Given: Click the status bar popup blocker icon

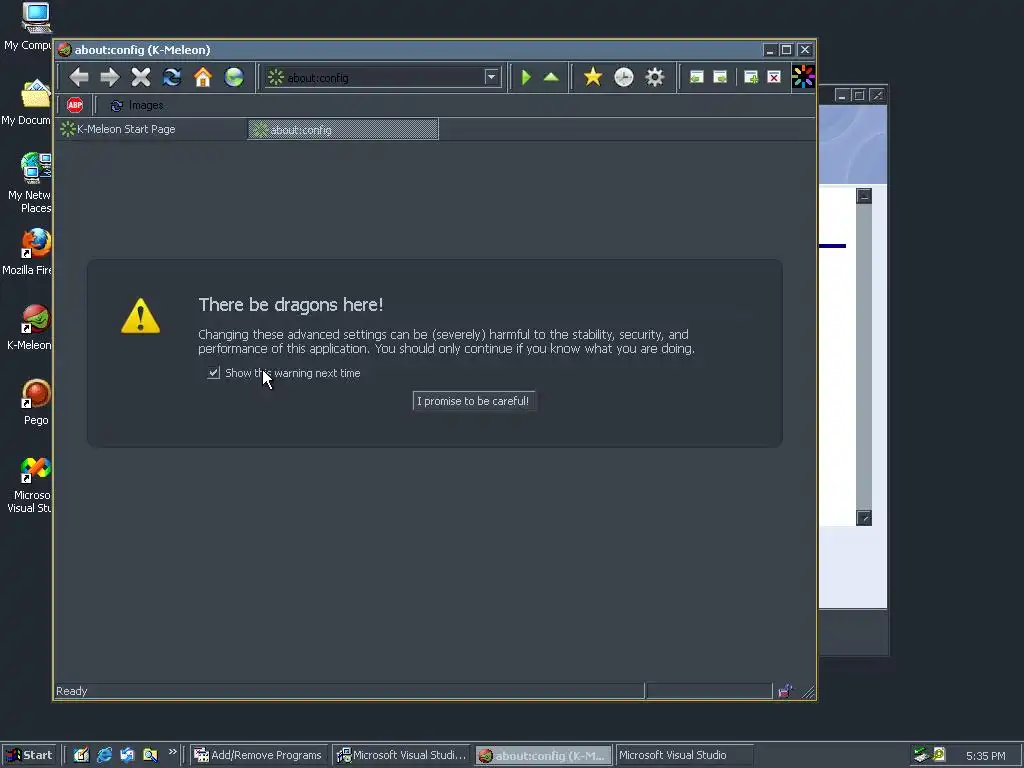Looking at the screenshot, I should [x=784, y=691].
